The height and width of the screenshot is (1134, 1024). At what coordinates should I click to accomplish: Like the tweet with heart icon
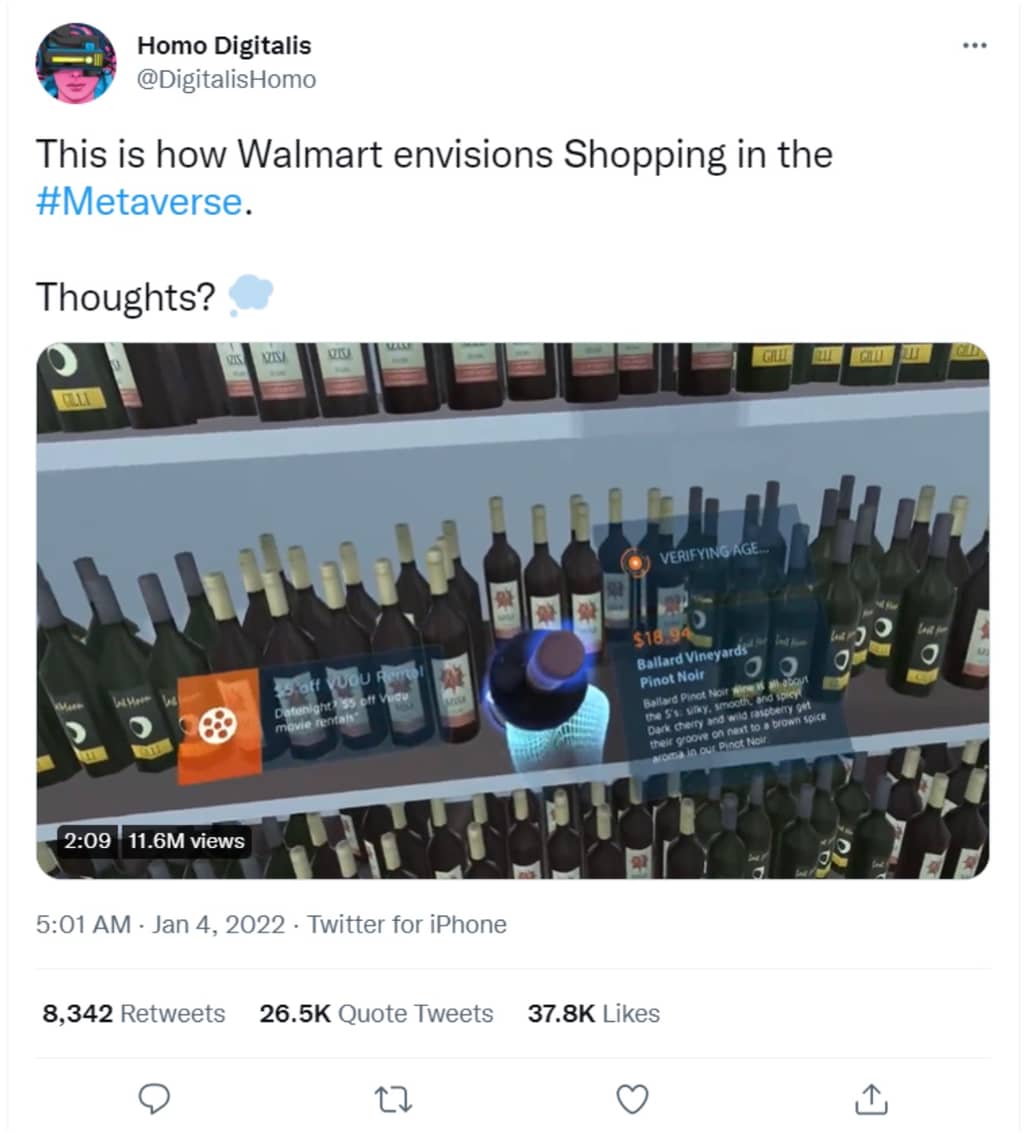pos(633,1099)
